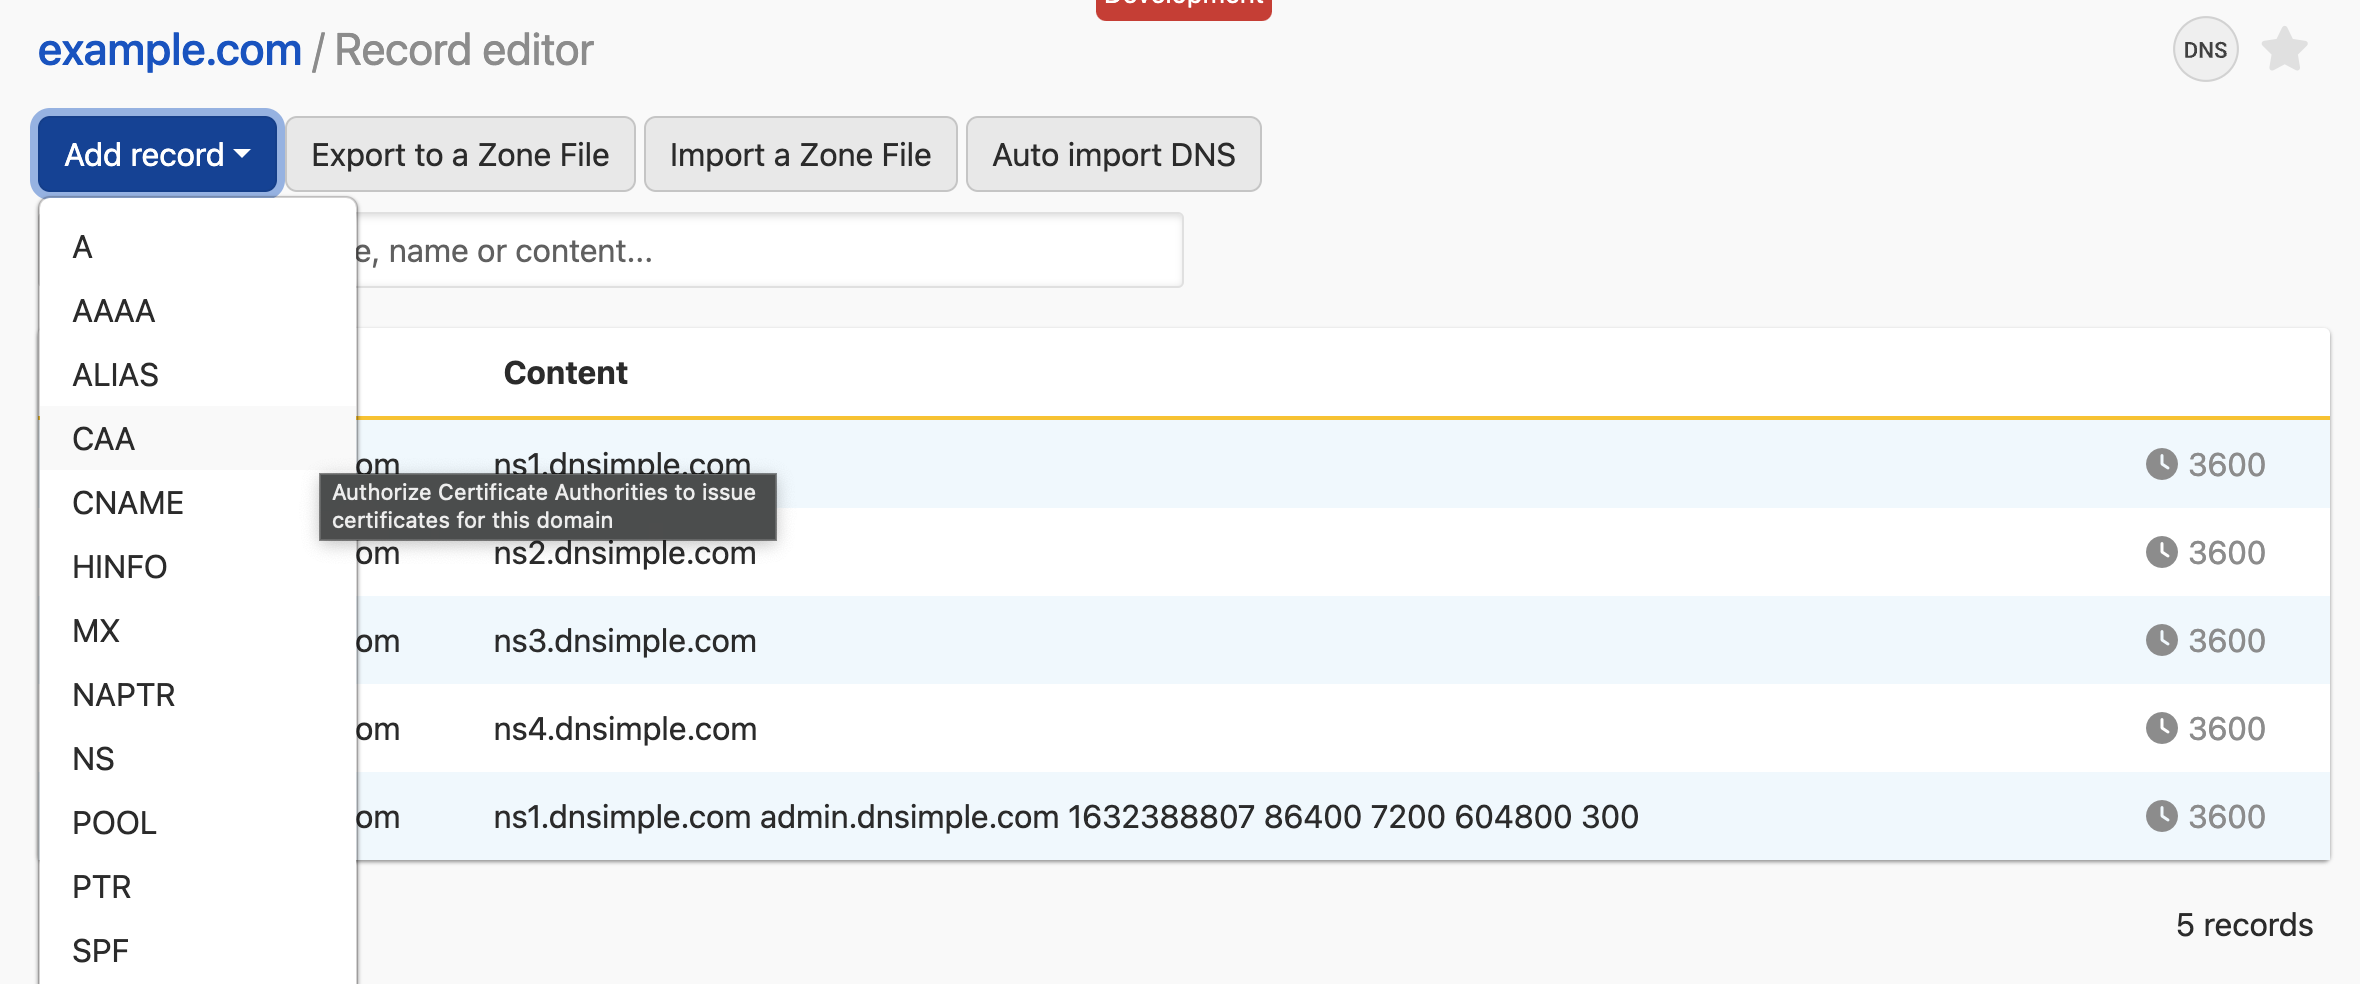The height and width of the screenshot is (984, 2360).
Task: Click the 3600 TTL of ns3.dnsimple.com
Action: click(x=2226, y=641)
